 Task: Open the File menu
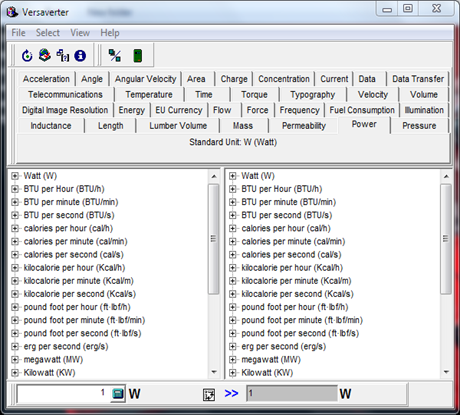[18, 33]
